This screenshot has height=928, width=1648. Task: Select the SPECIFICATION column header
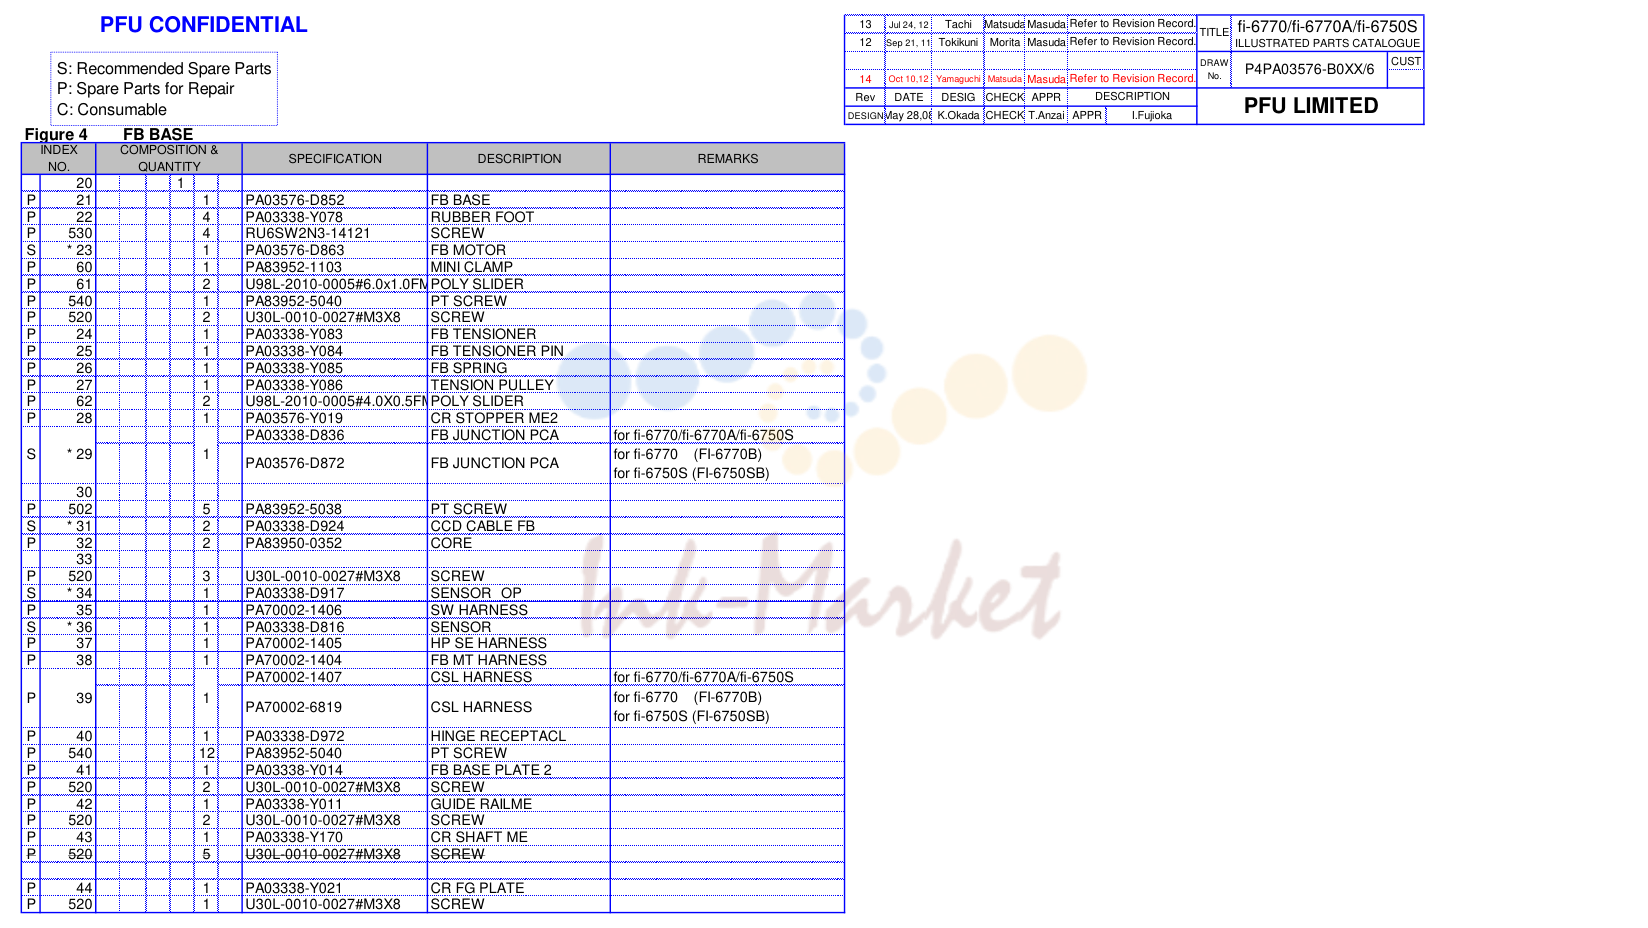click(335, 159)
